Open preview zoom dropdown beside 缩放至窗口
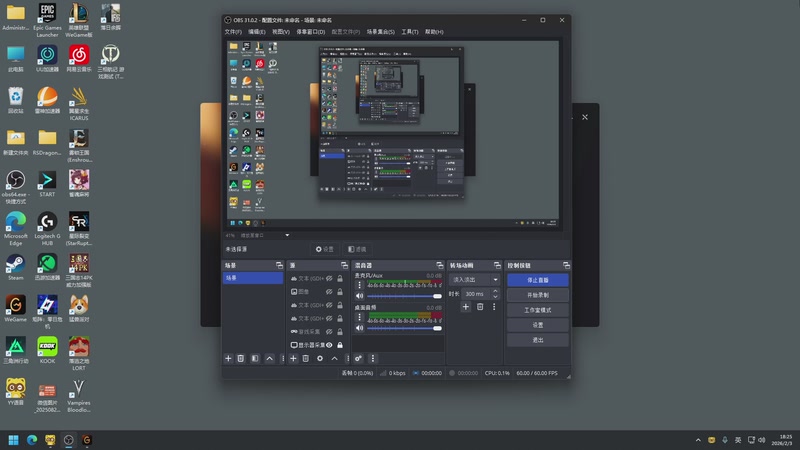Screen dimensions: 800x450 pos(287,235)
